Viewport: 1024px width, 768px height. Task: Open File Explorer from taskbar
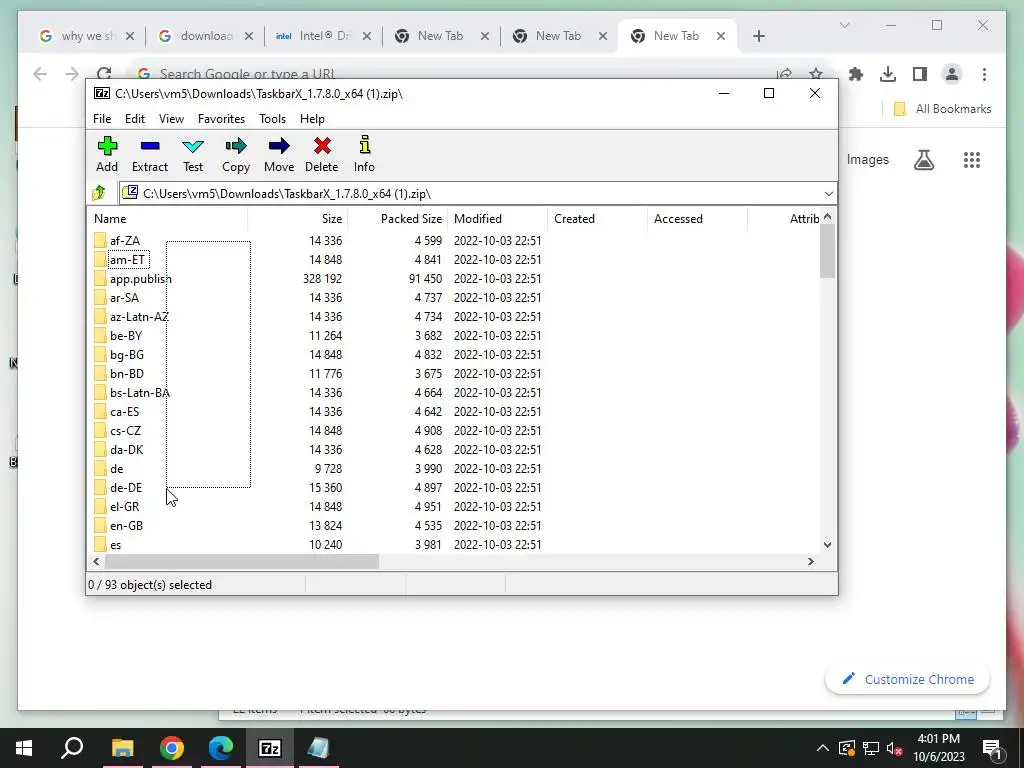[x=122, y=748]
